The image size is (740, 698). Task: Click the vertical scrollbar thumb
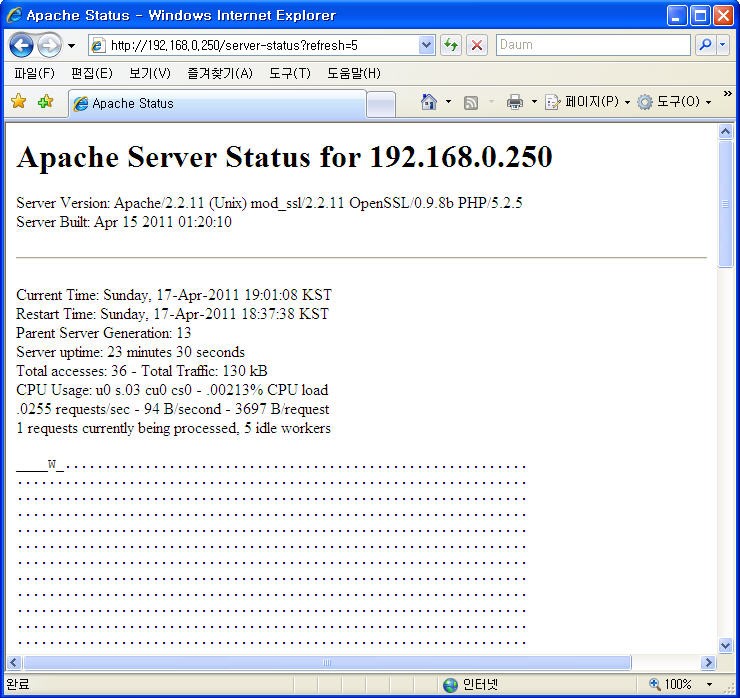[x=725, y=204]
